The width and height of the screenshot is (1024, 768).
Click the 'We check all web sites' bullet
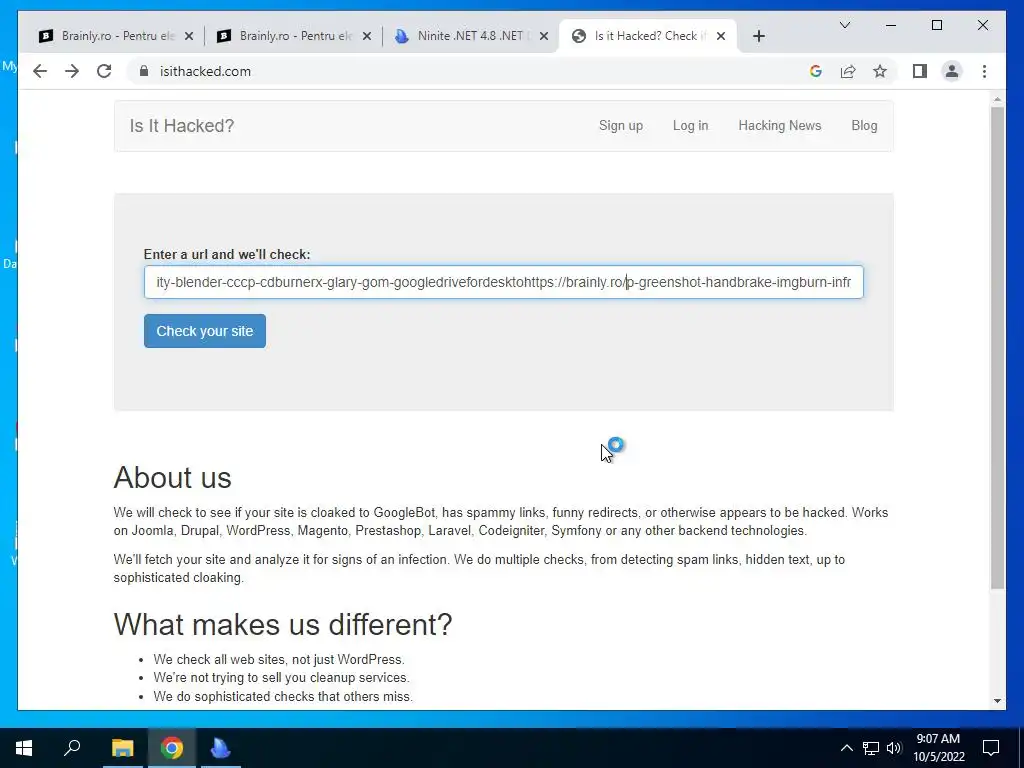(279, 660)
